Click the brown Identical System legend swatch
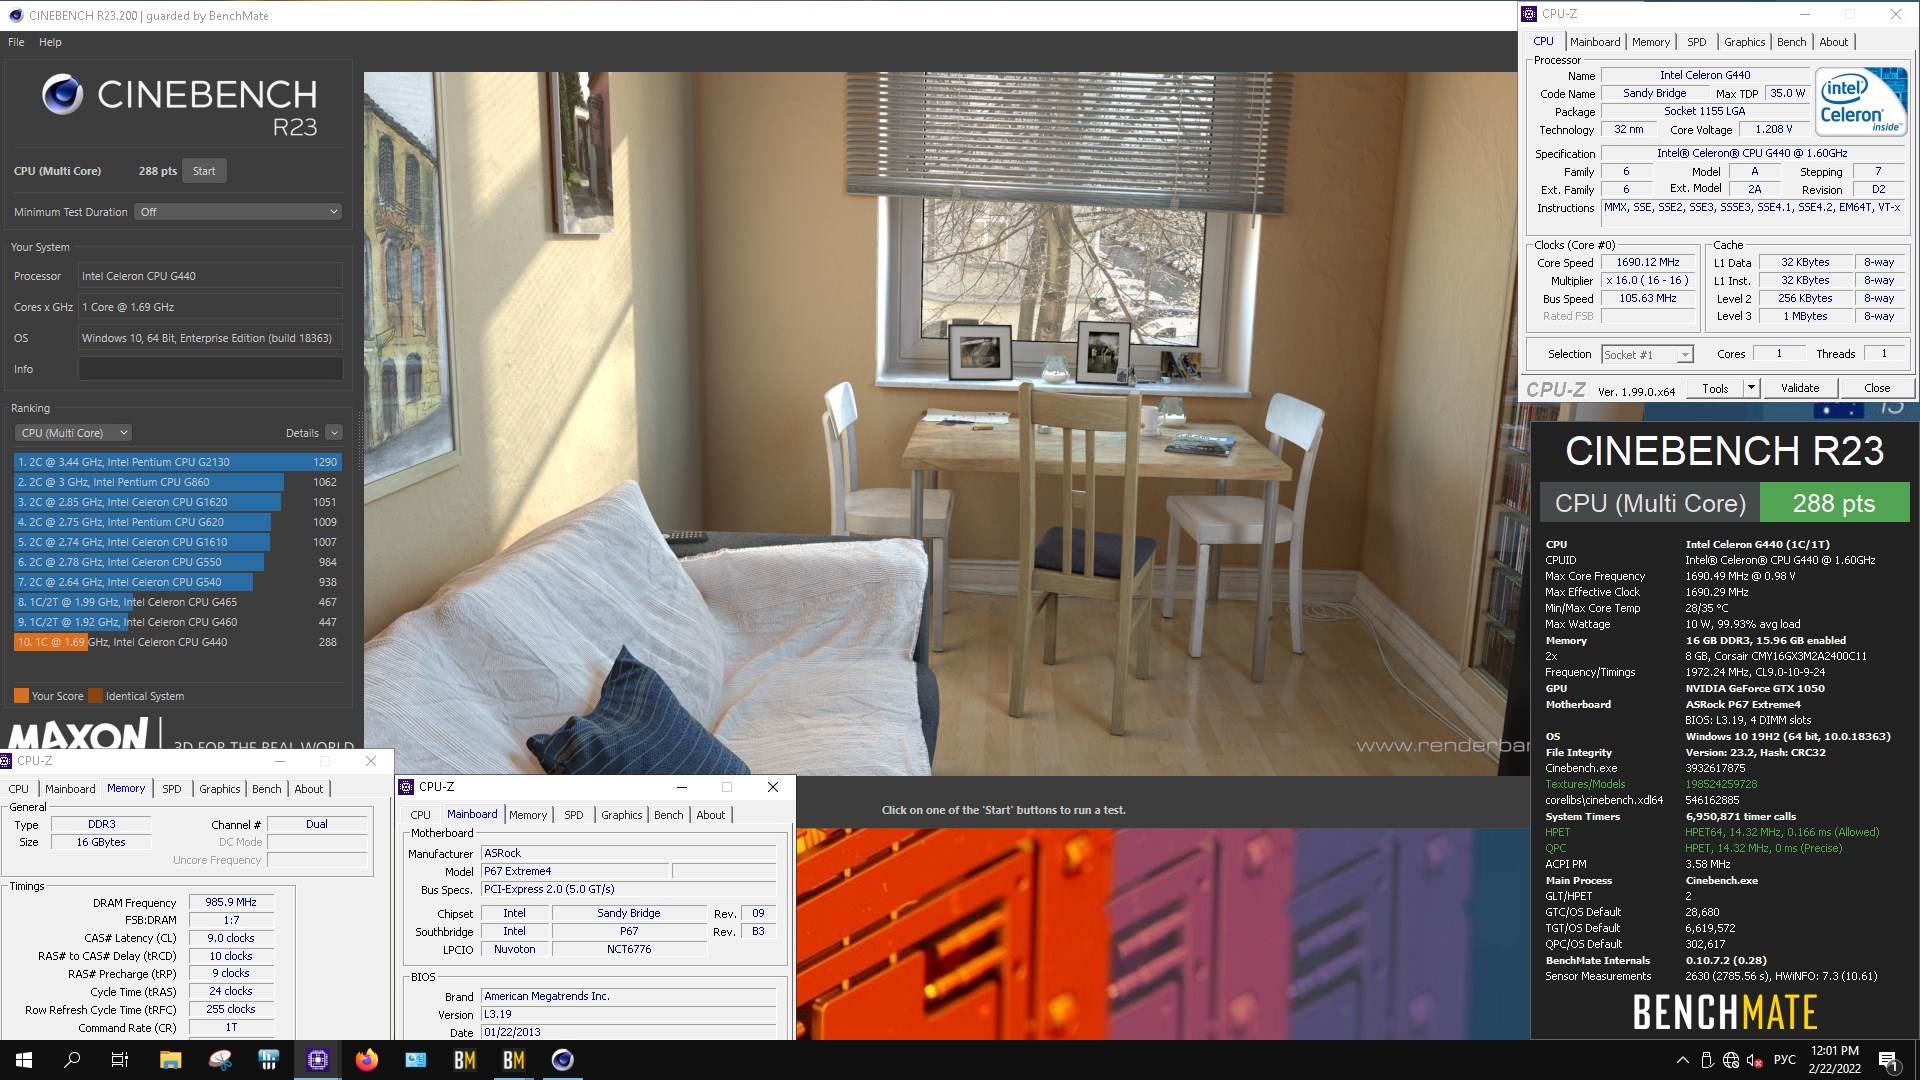The image size is (1920, 1080). click(95, 696)
